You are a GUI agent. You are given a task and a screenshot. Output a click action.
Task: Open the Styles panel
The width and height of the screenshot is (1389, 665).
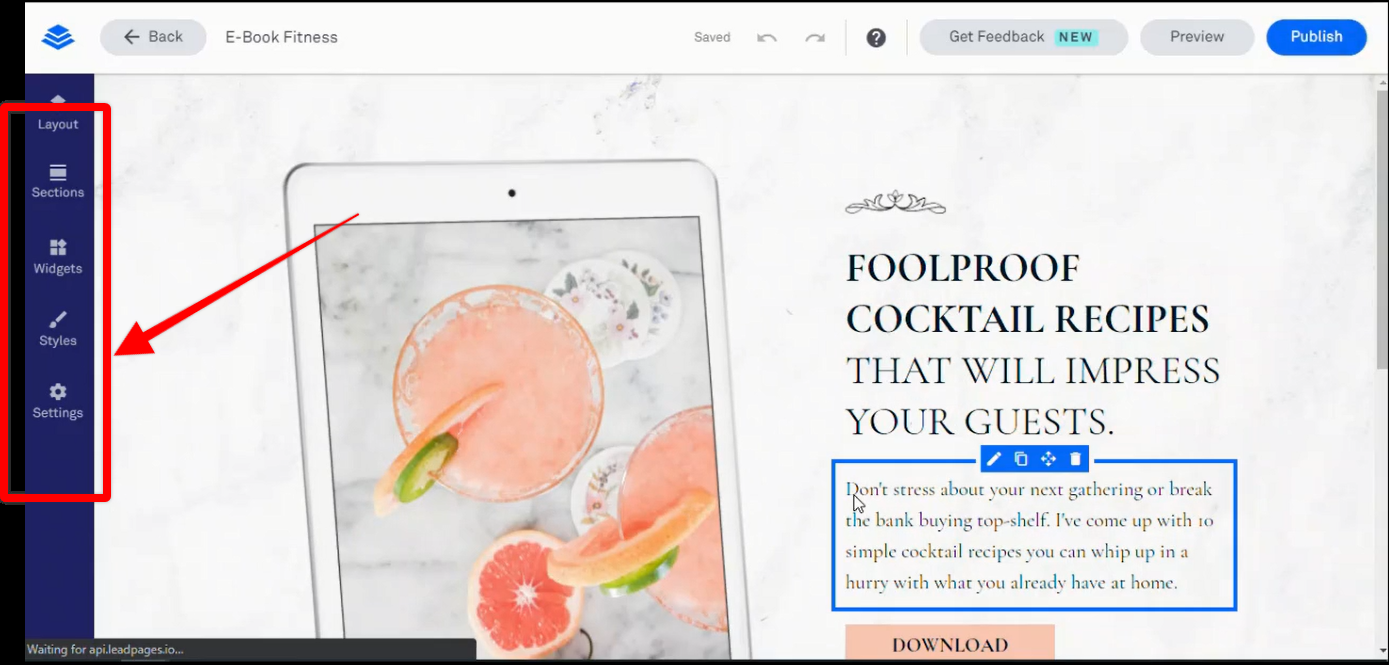pos(58,329)
